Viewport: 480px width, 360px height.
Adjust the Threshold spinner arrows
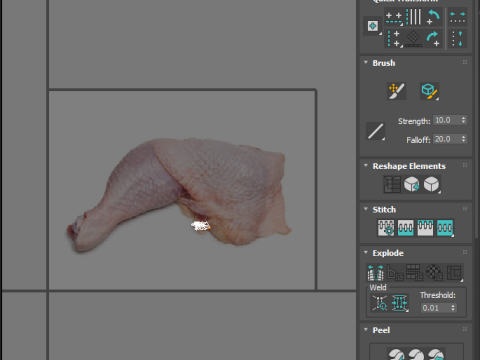(453, 308)
